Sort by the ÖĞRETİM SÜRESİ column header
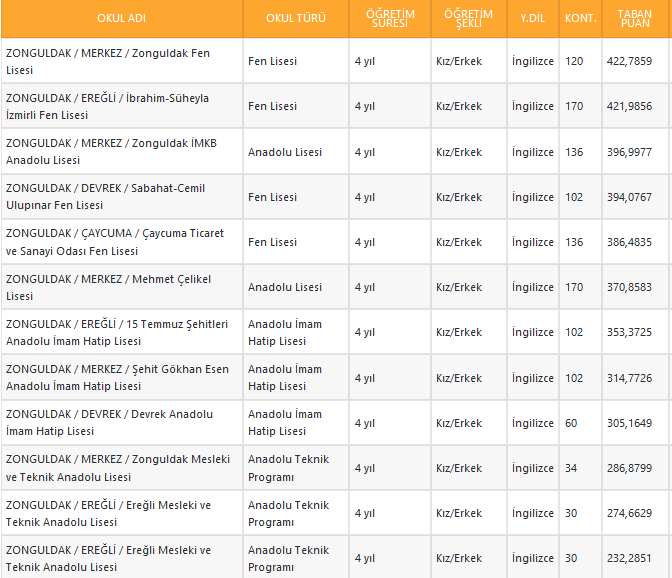 391,19
